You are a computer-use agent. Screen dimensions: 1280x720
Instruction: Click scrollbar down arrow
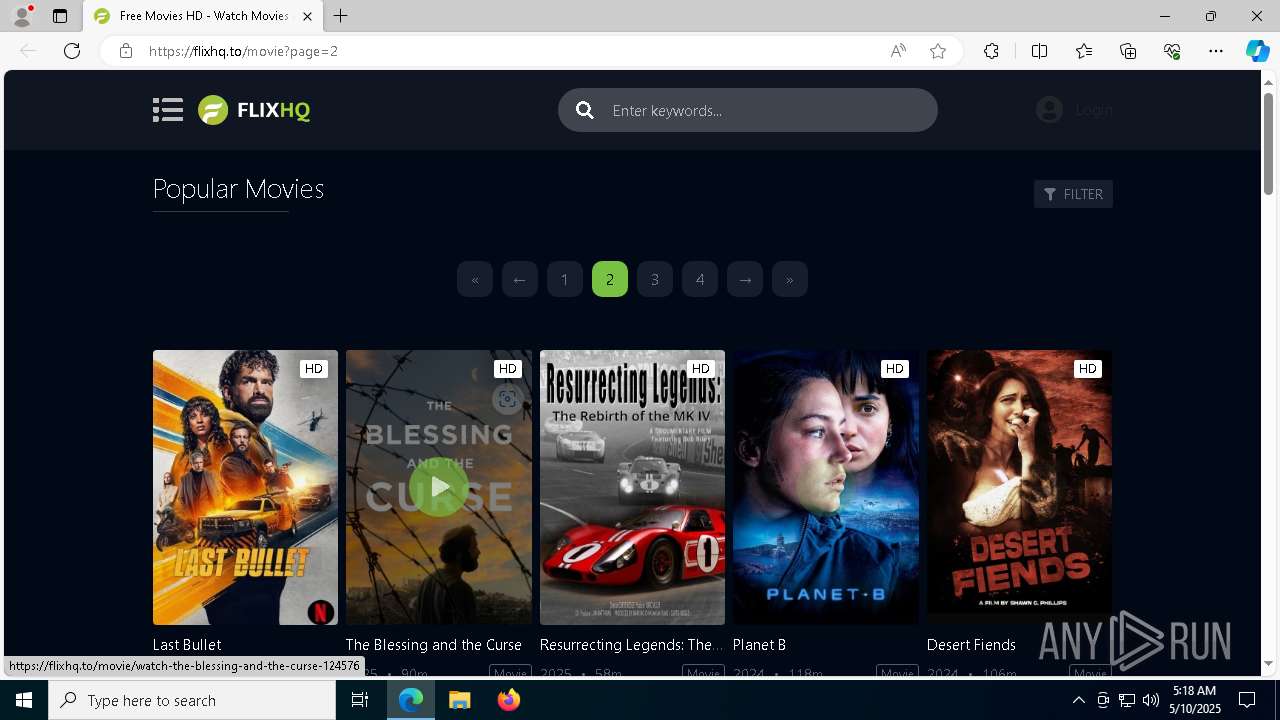pyautogui.click(x=1269, y=663)
